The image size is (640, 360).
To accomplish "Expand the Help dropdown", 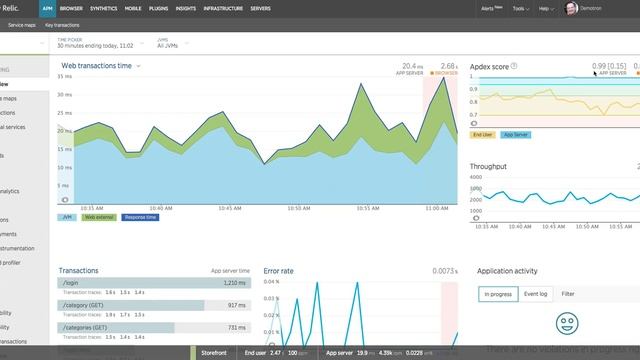I will (546, 9).
